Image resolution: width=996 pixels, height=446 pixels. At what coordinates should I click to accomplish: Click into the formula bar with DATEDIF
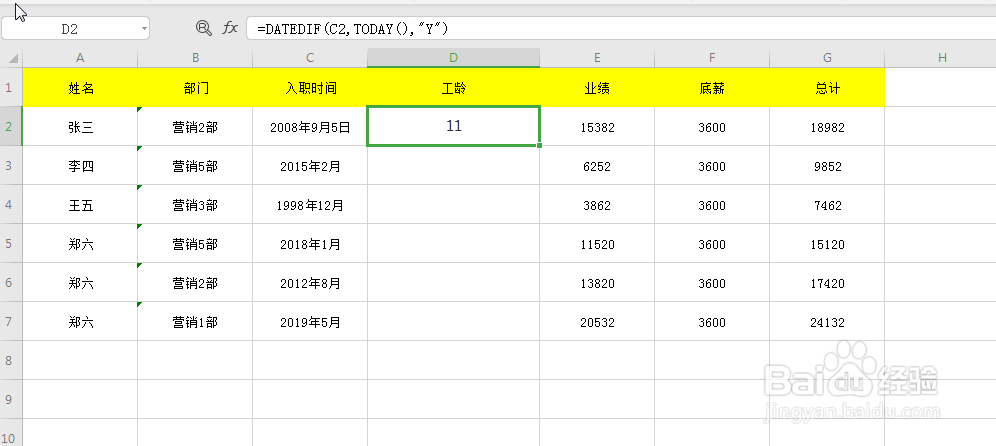(600, 29)
